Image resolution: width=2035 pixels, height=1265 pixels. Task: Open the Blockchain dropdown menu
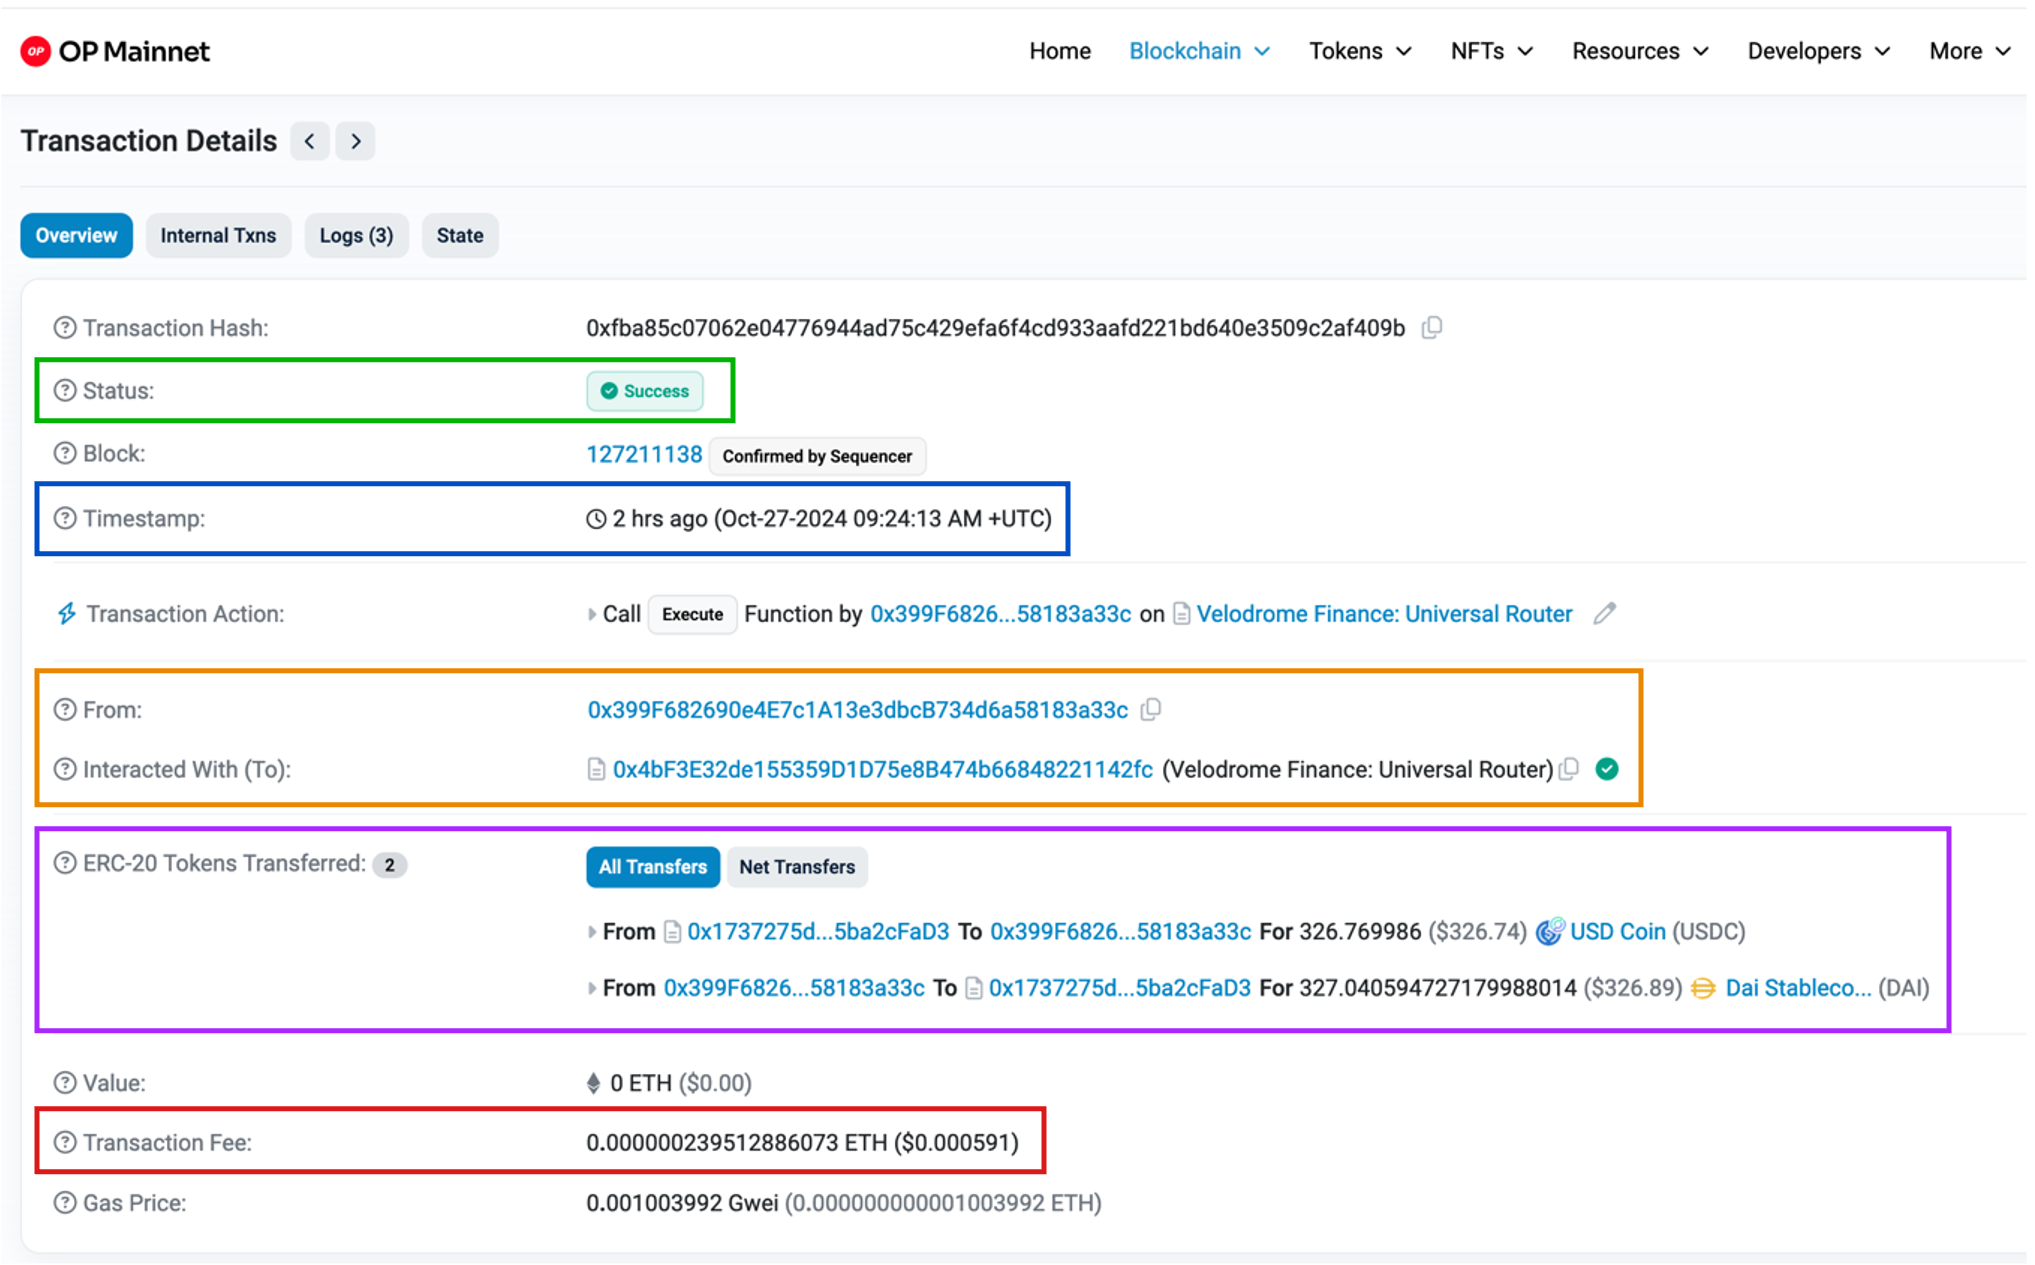tap(1199, 51)
